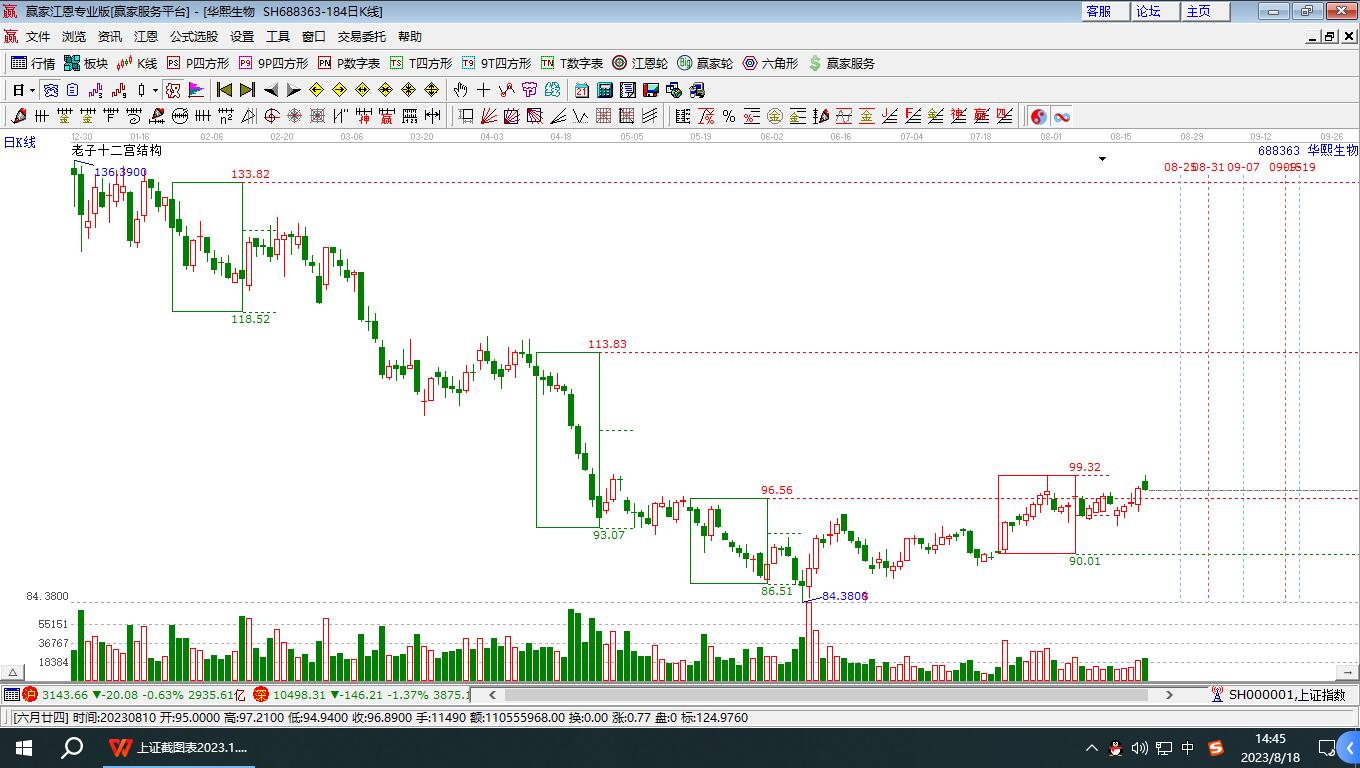Click the 上证 index value 3143.66

(x=65, y=695)
